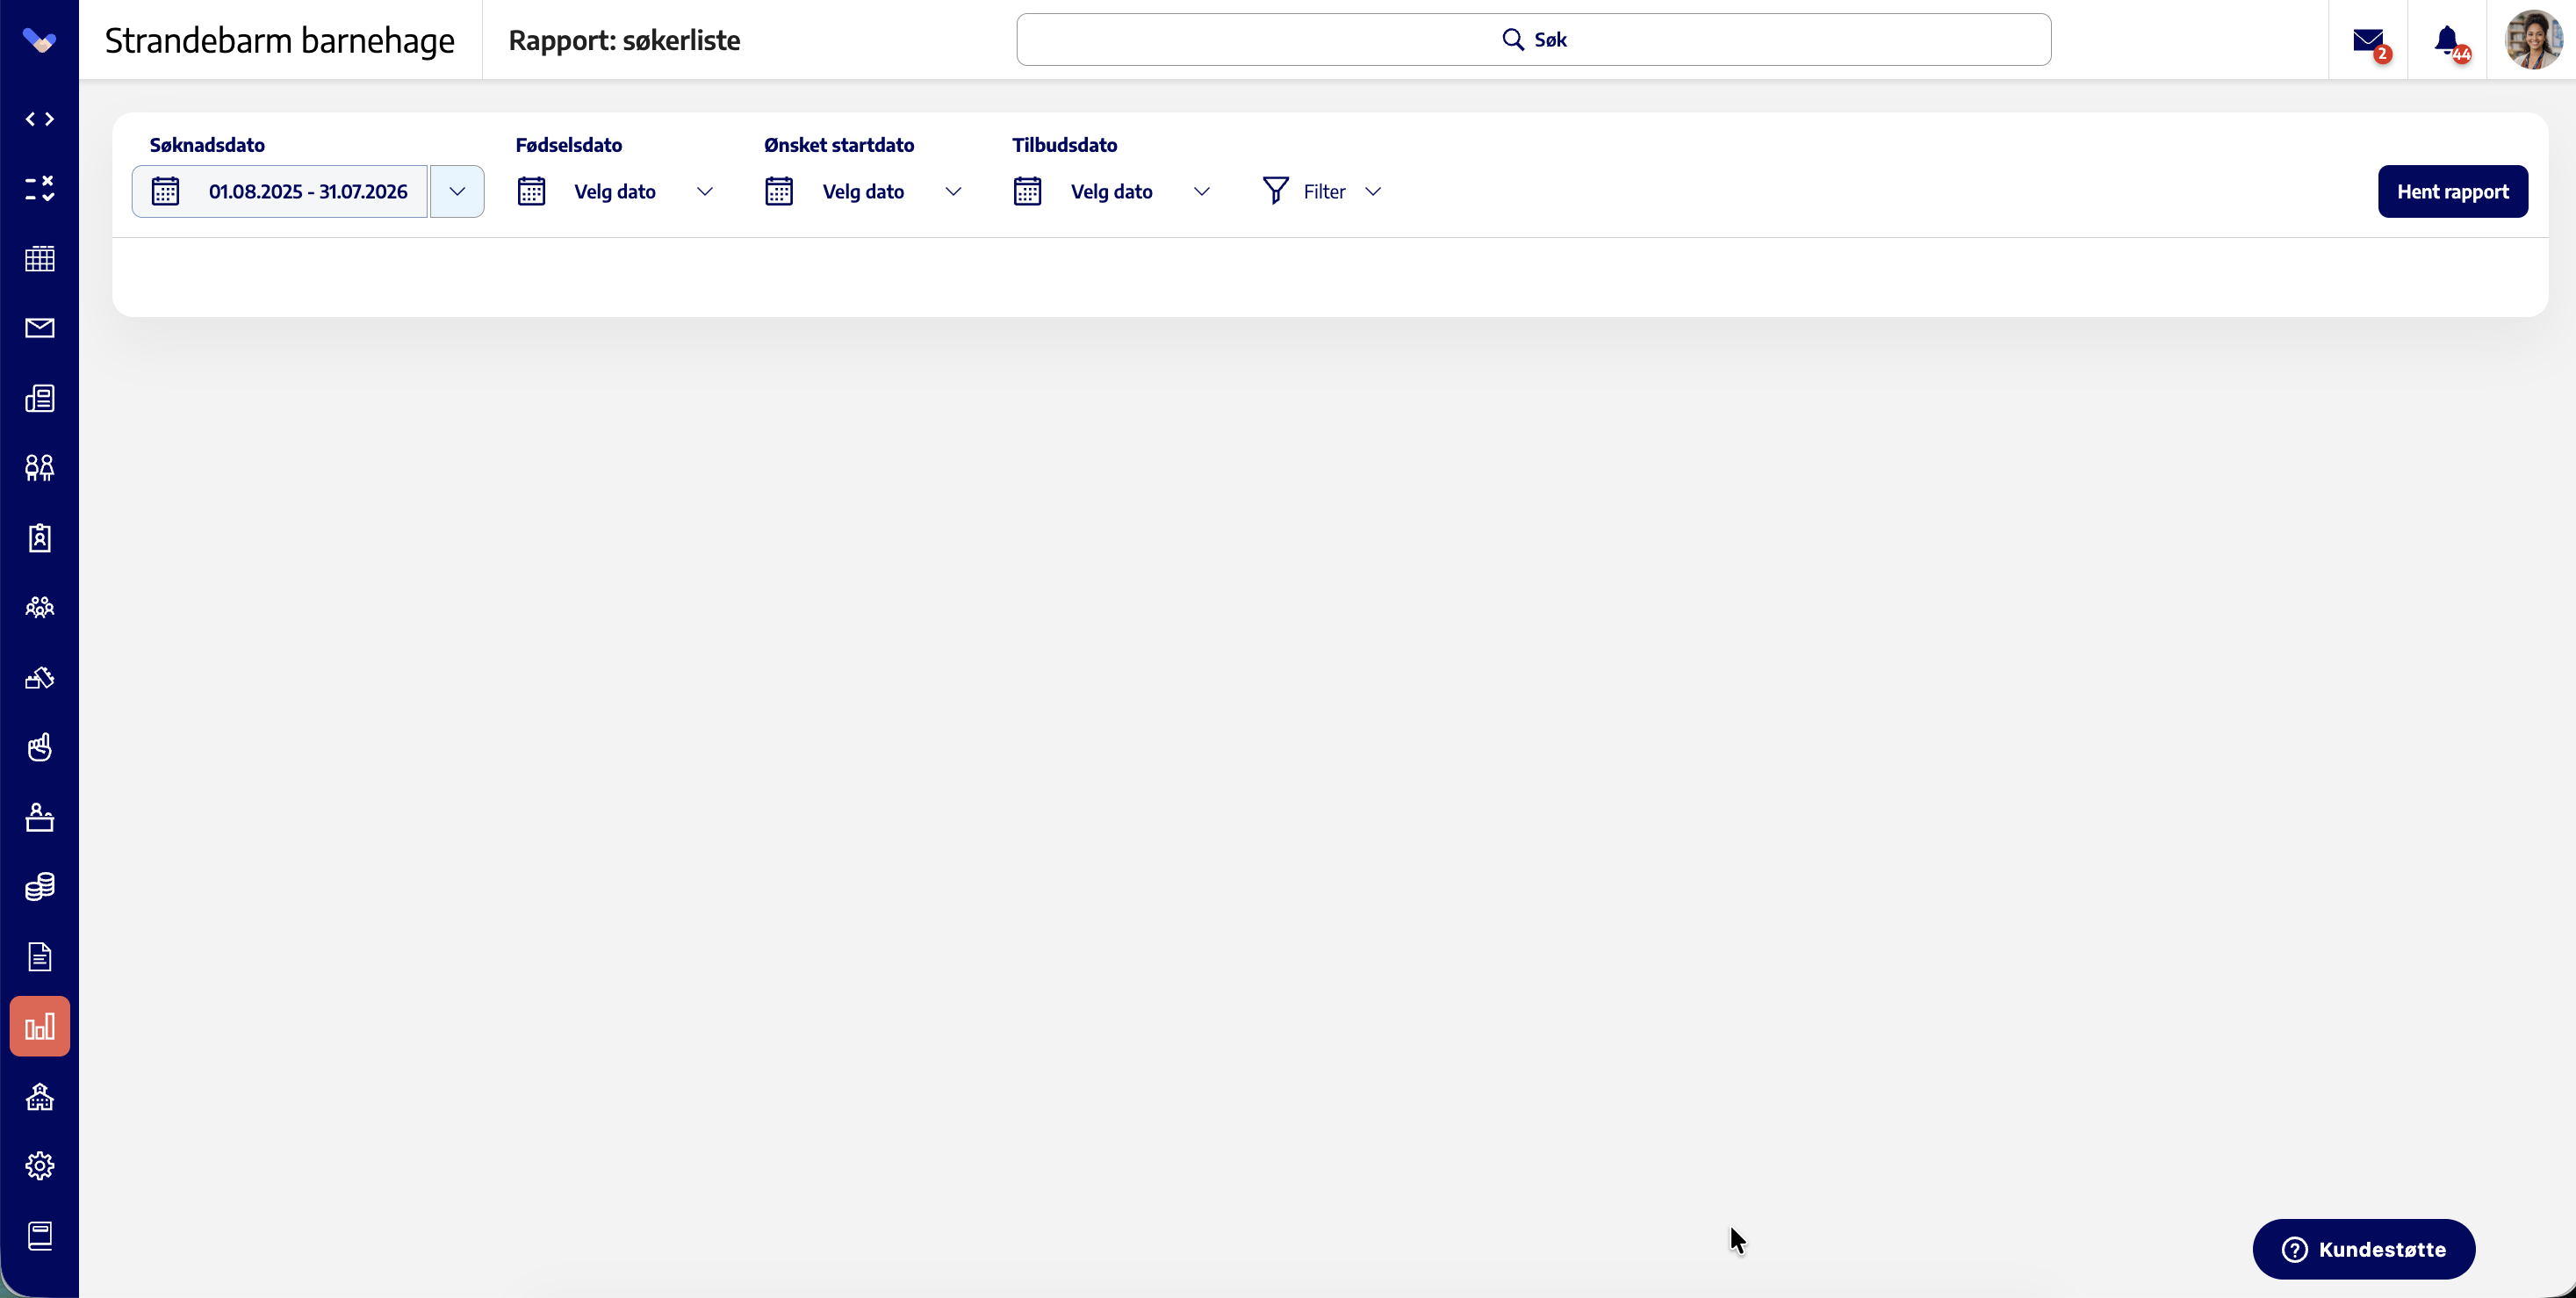Open the calendar grid icon in sidebar
The width and height of the screenshot is (2576, 1298).
point(39,258)
